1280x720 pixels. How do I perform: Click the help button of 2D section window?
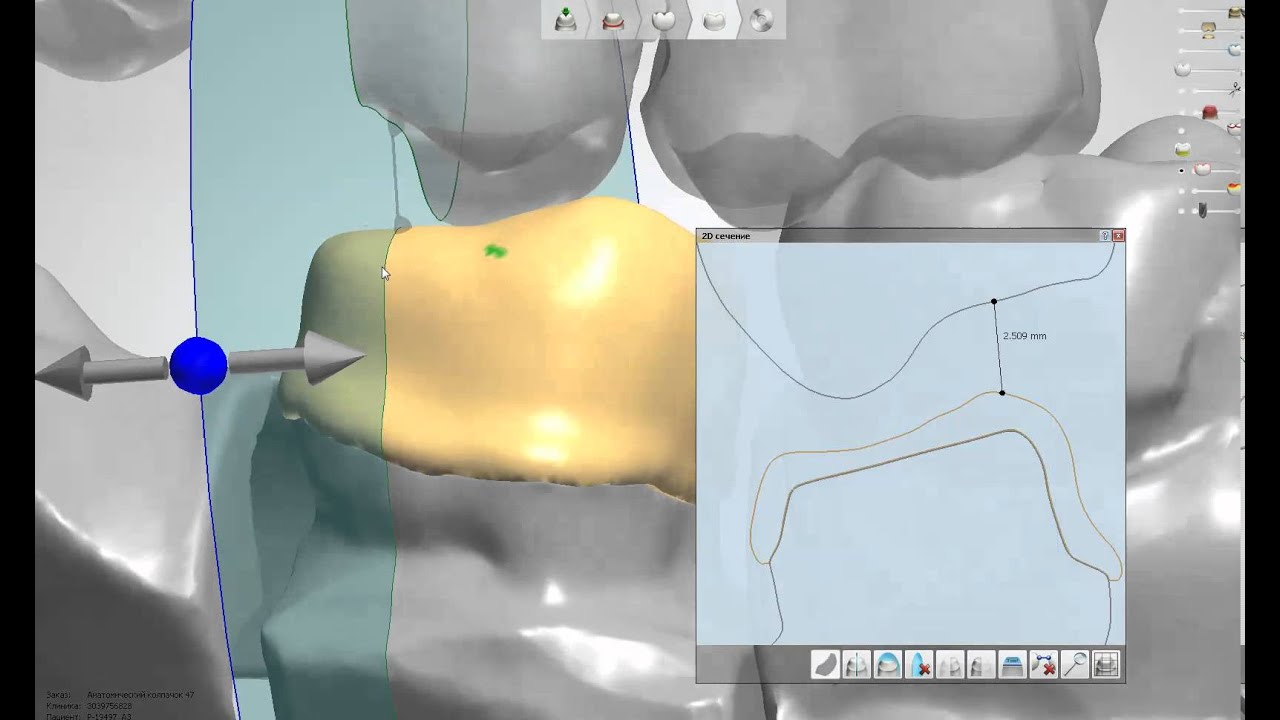(1105, 236)
